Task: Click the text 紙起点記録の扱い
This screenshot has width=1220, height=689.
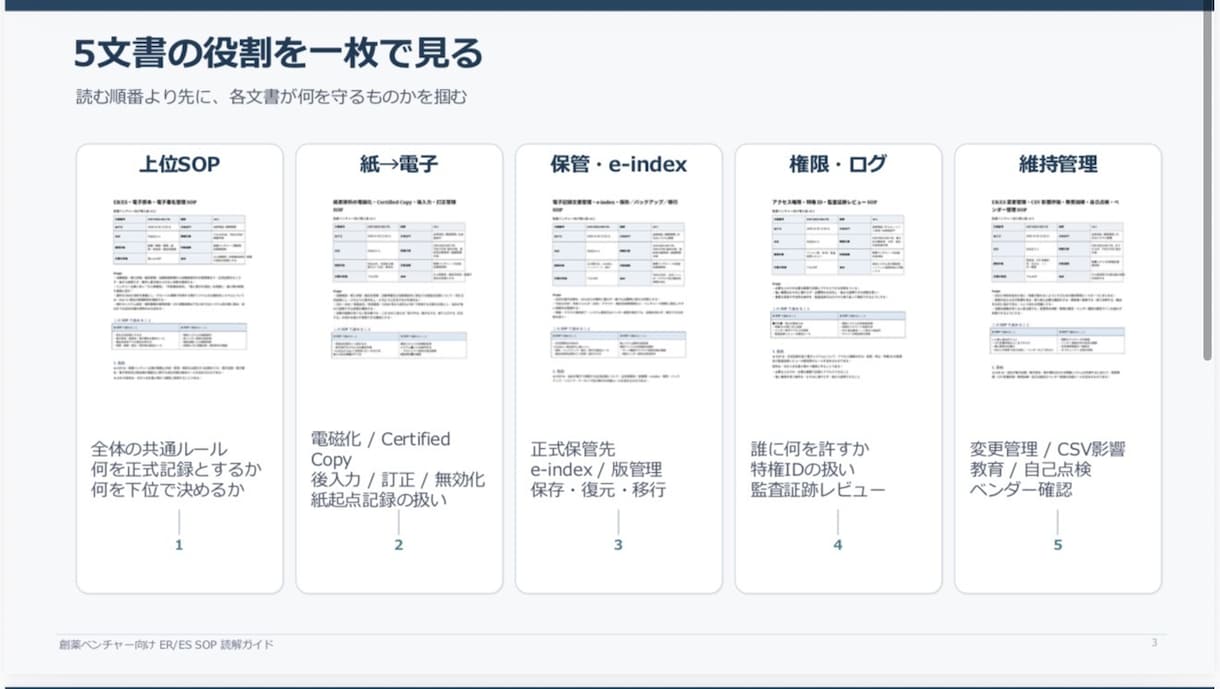Action: 379,500
